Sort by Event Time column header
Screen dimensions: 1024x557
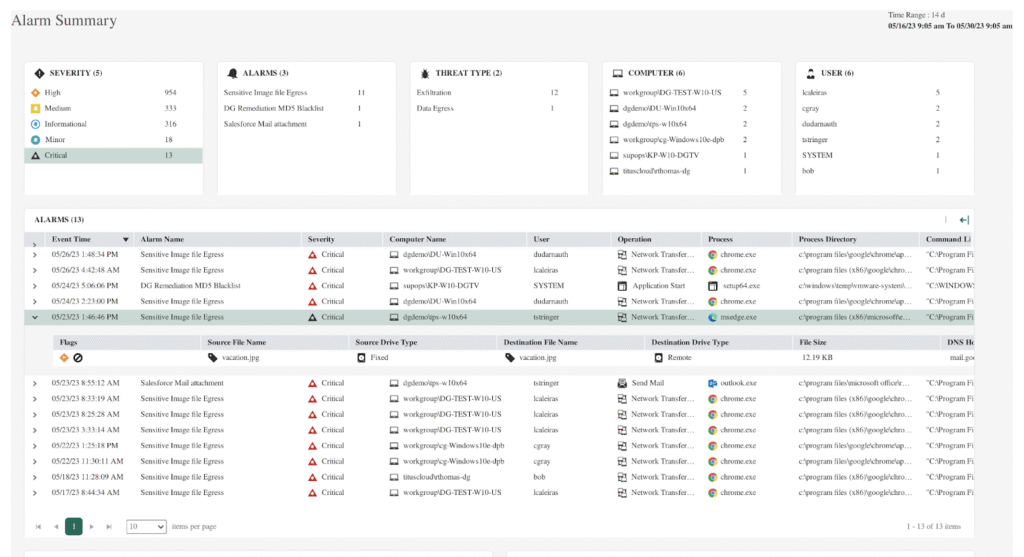[x=71, y=240]
